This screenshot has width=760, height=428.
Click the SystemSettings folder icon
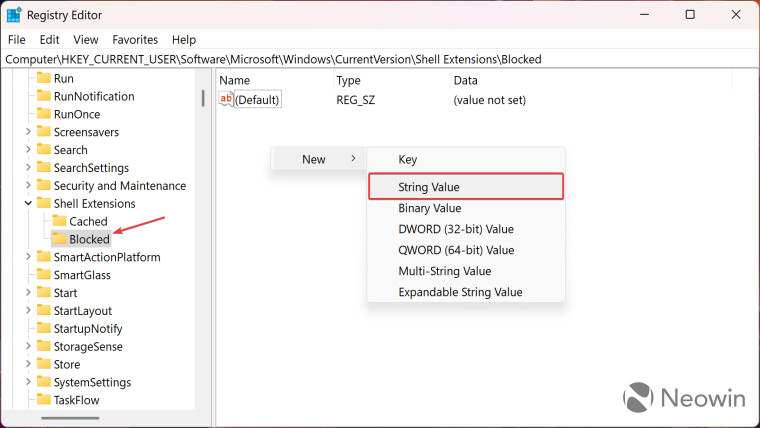44,382
